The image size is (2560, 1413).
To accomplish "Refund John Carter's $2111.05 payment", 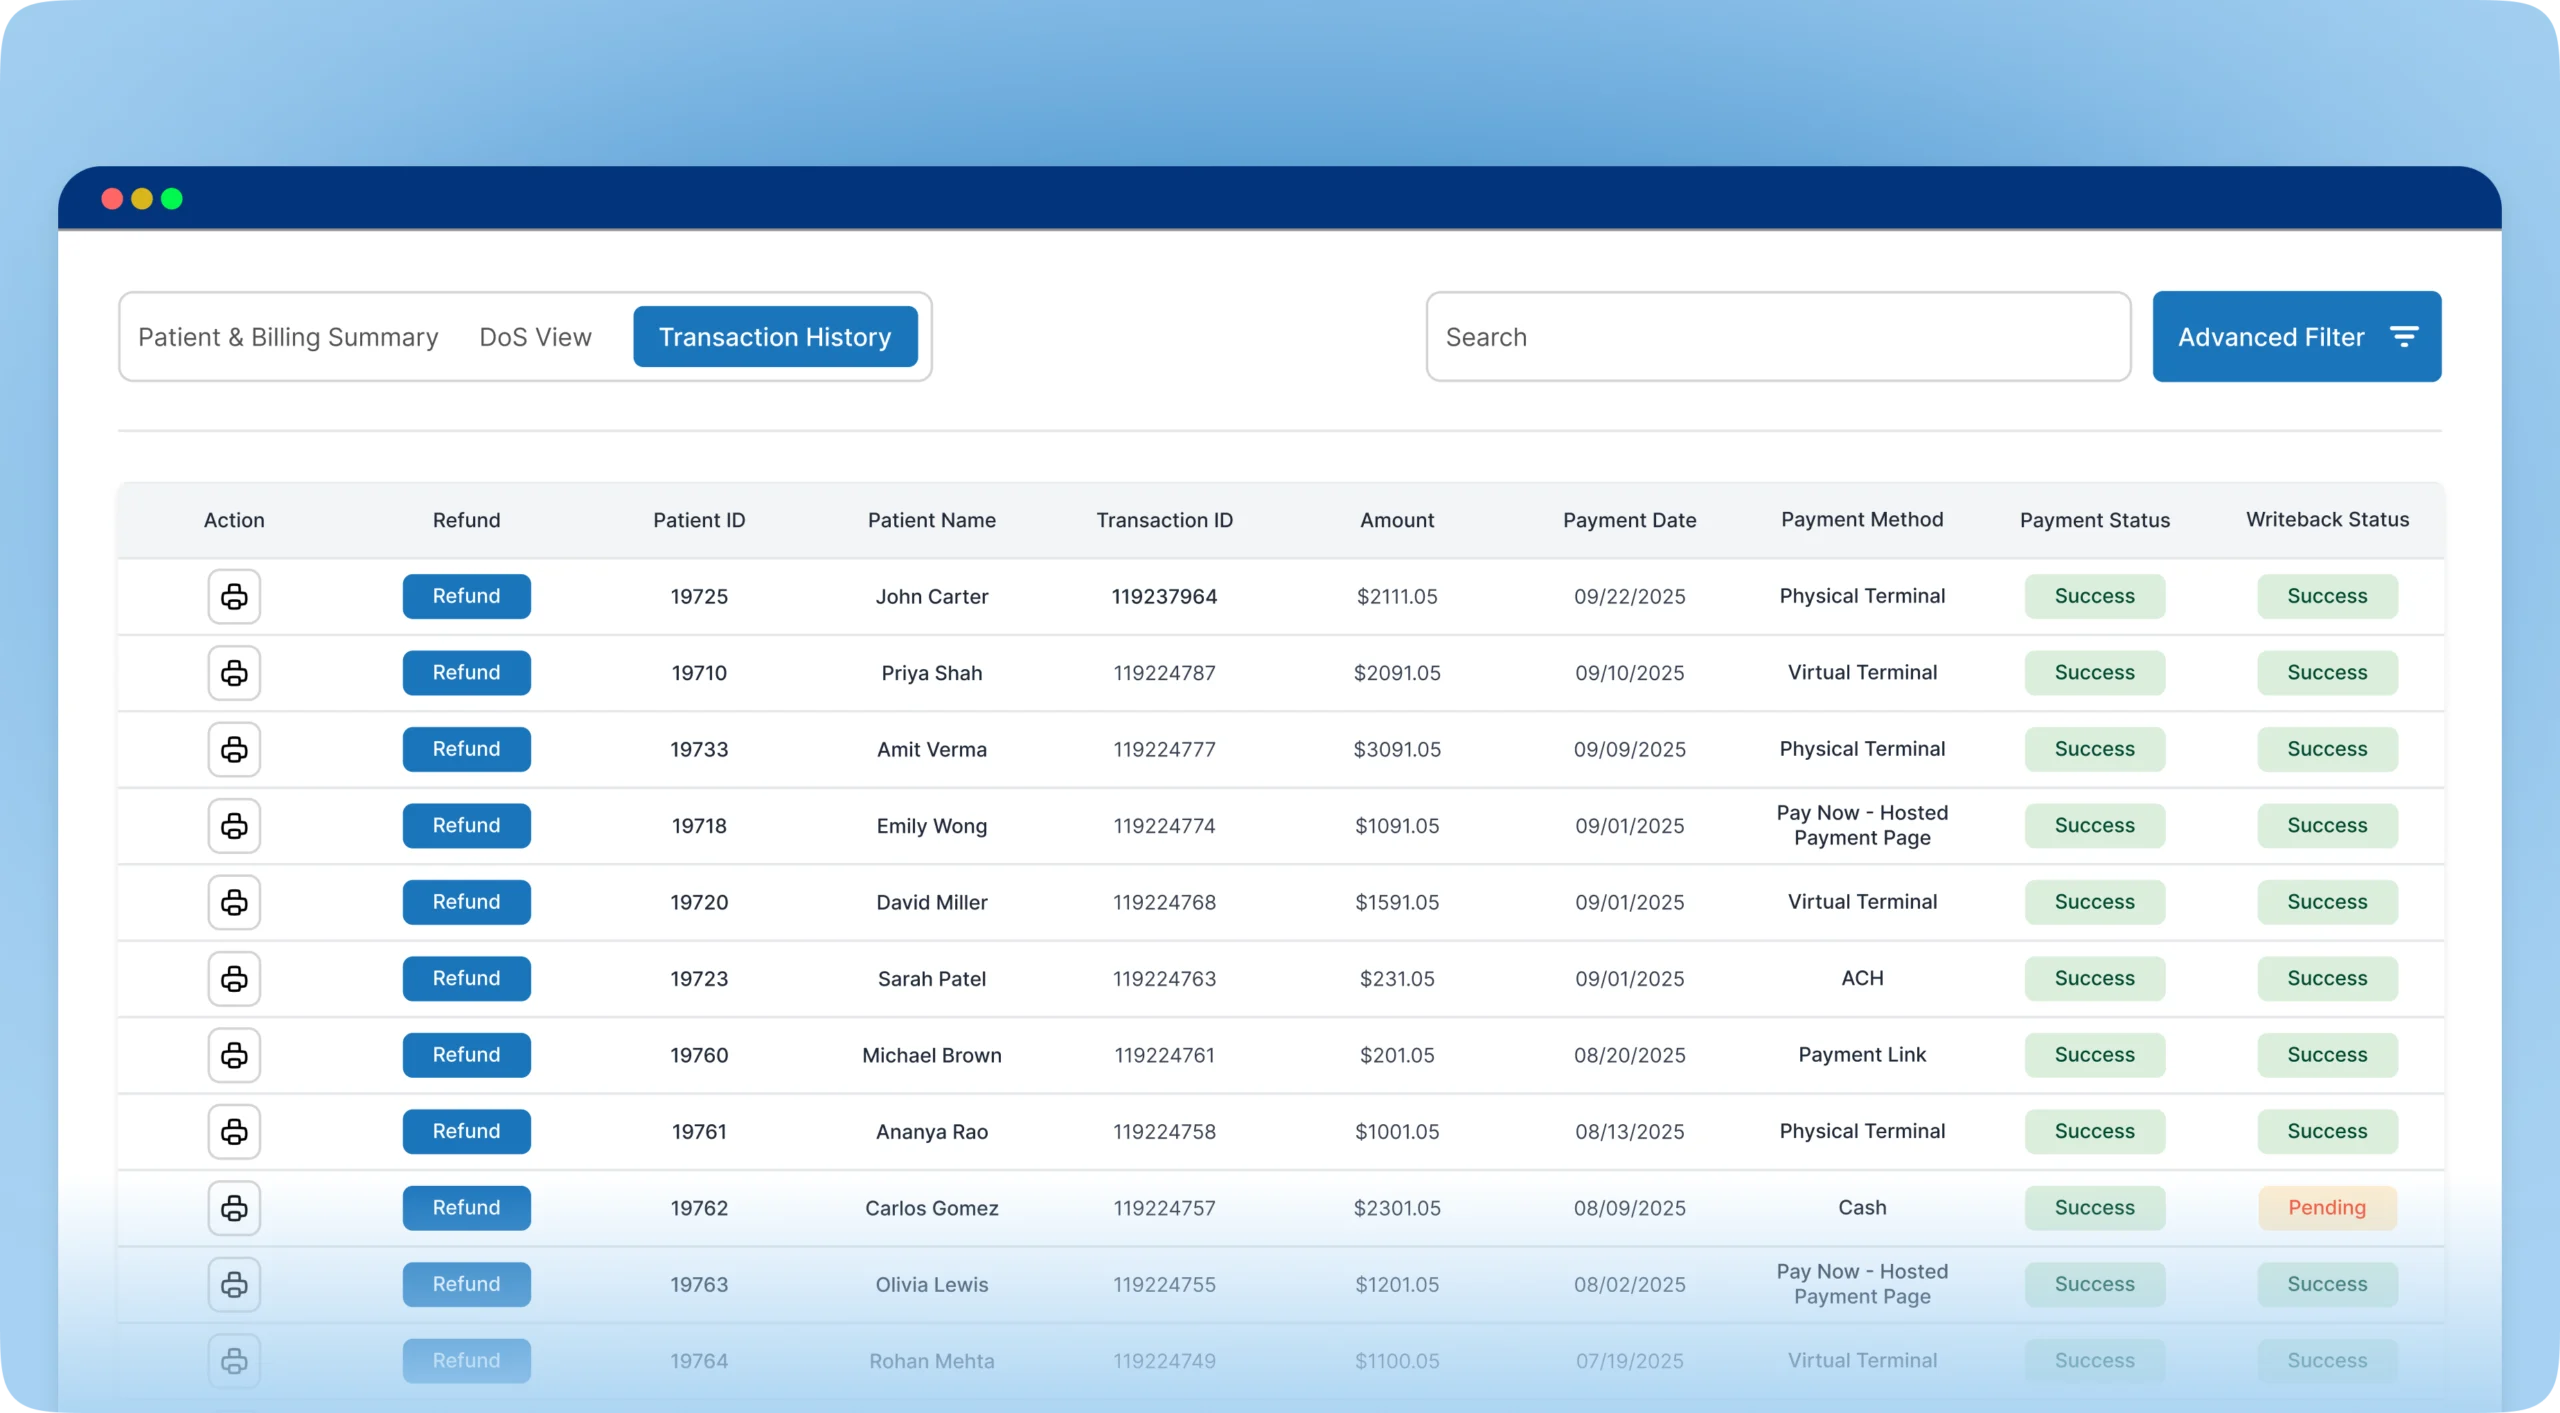I will (x=466, y=596).
